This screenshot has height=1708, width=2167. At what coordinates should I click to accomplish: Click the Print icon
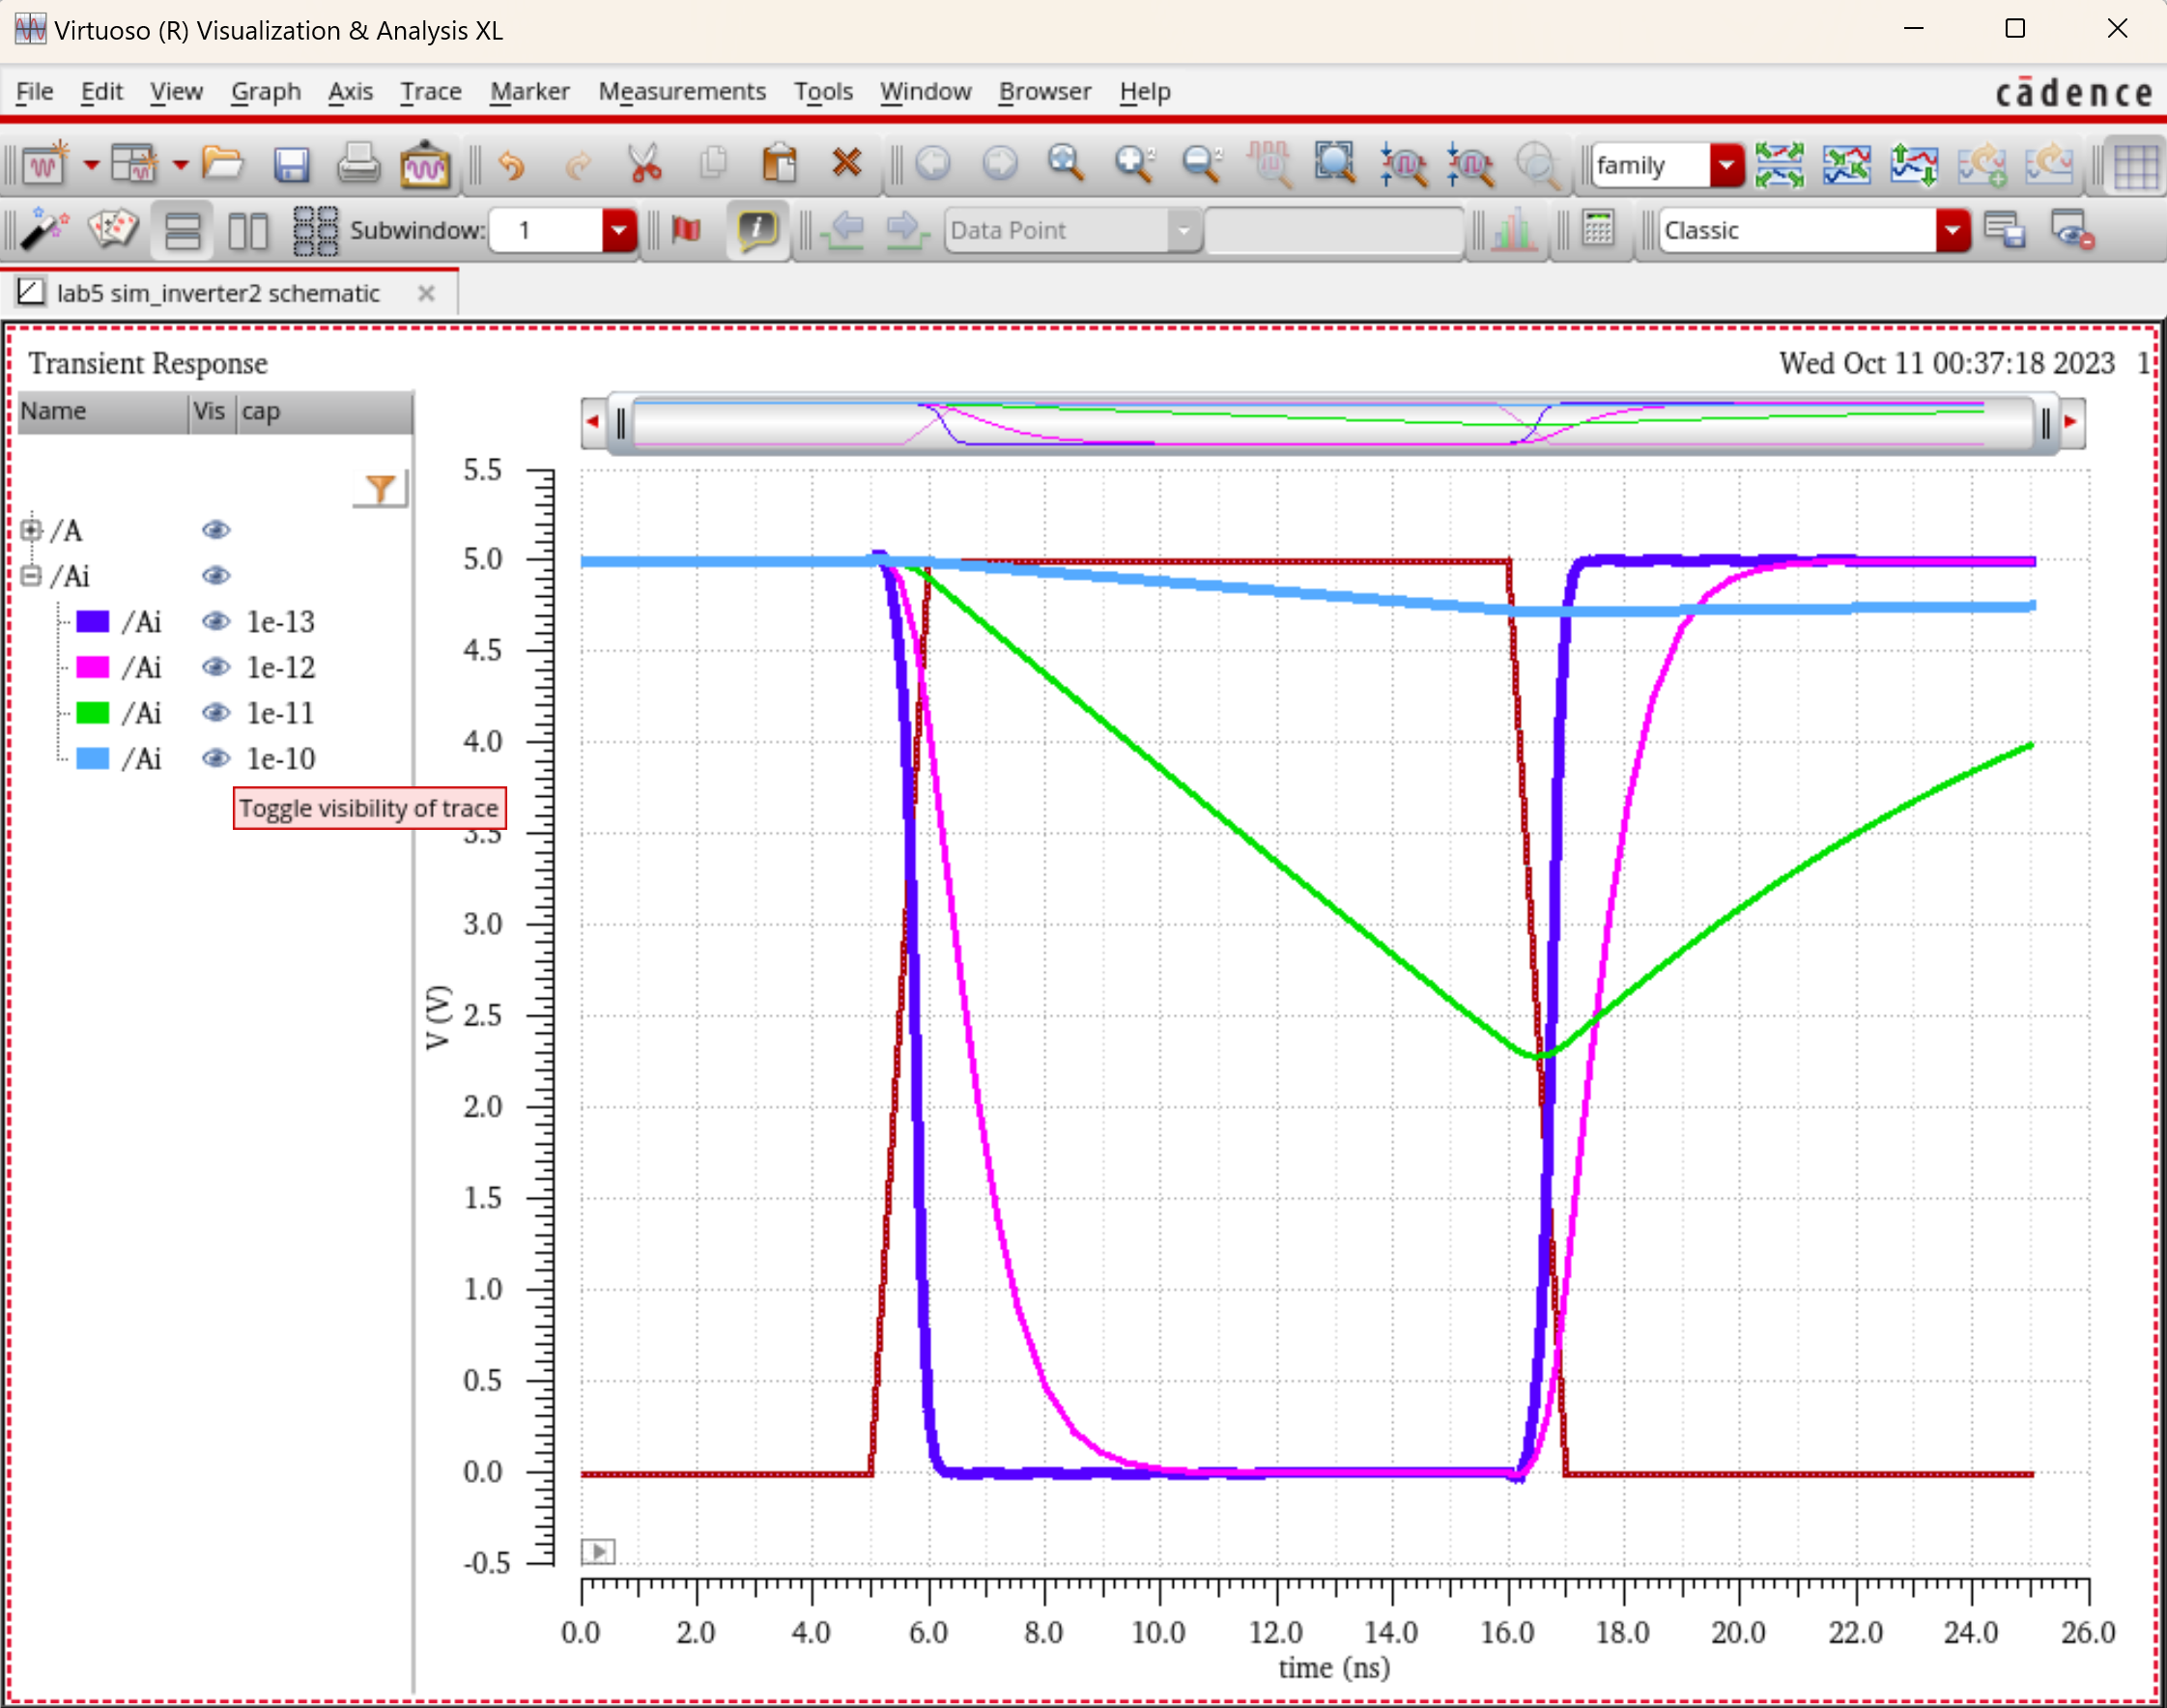pos(357,164)
